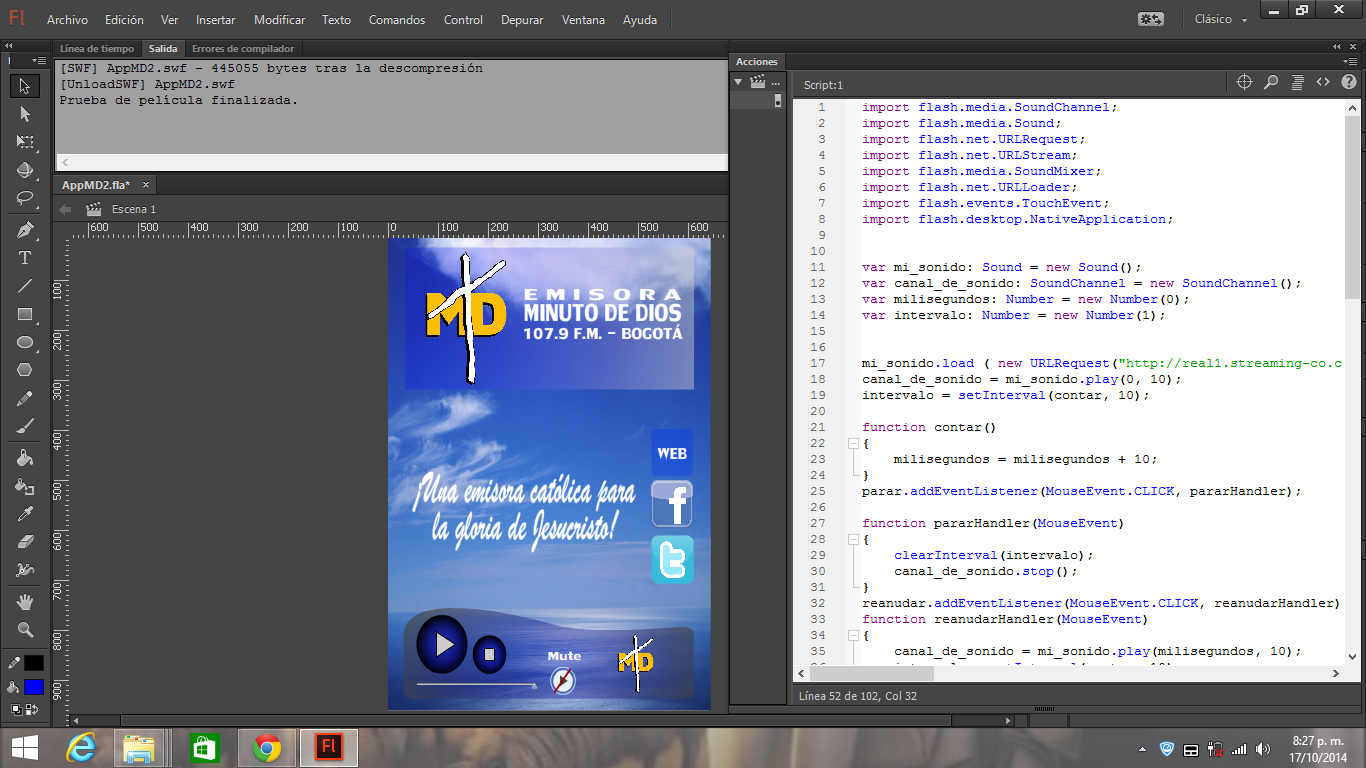Open the Comandos menu

[396, 19]
